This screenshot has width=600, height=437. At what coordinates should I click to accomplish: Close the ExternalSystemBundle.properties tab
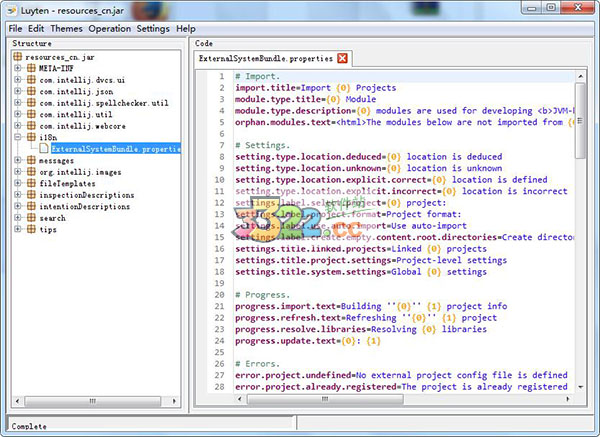coord(343,59)
